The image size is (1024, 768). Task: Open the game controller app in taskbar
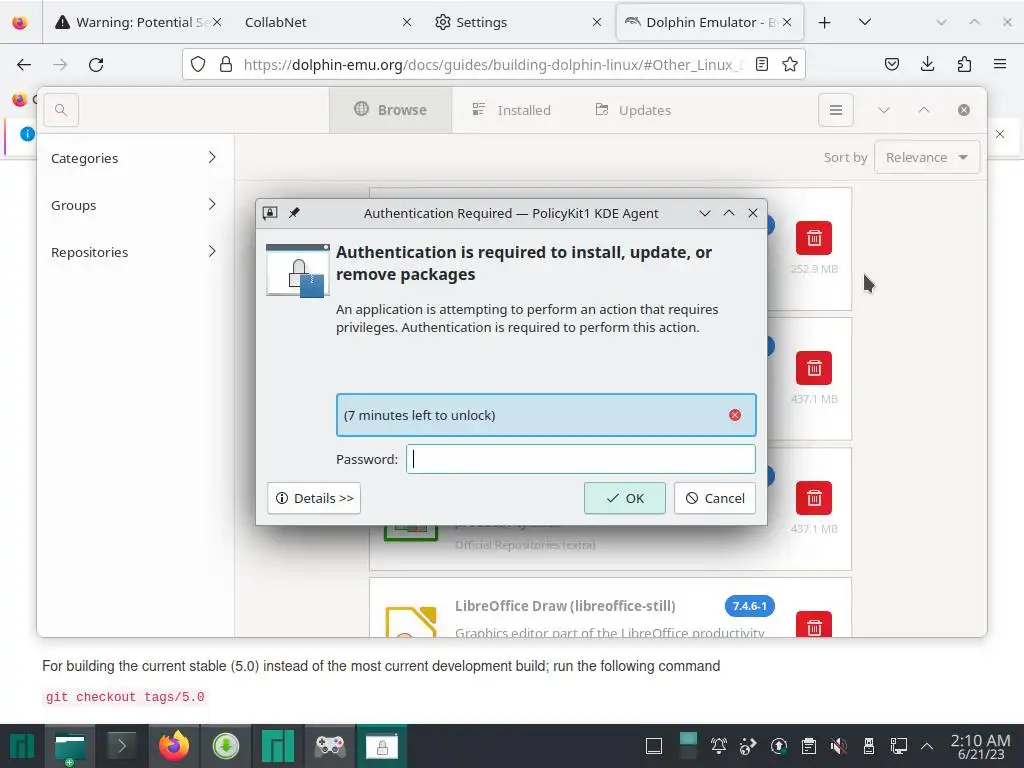[330, 746]
